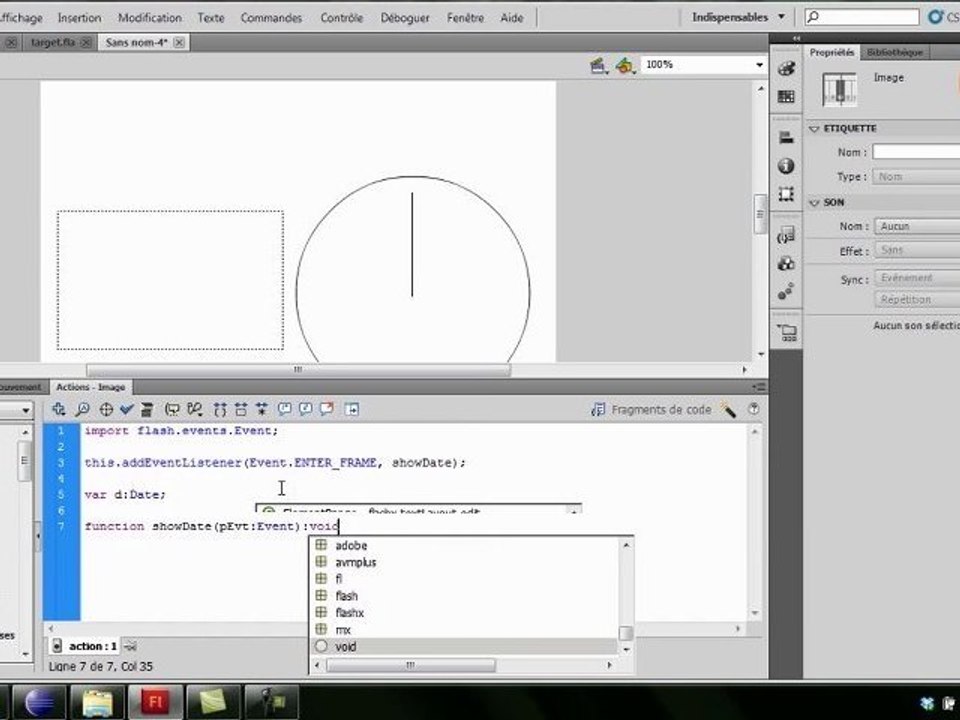Click the label Nom input field
This screenshot has width=960, height=720.
pyautogui.click(x=916, y=152)
